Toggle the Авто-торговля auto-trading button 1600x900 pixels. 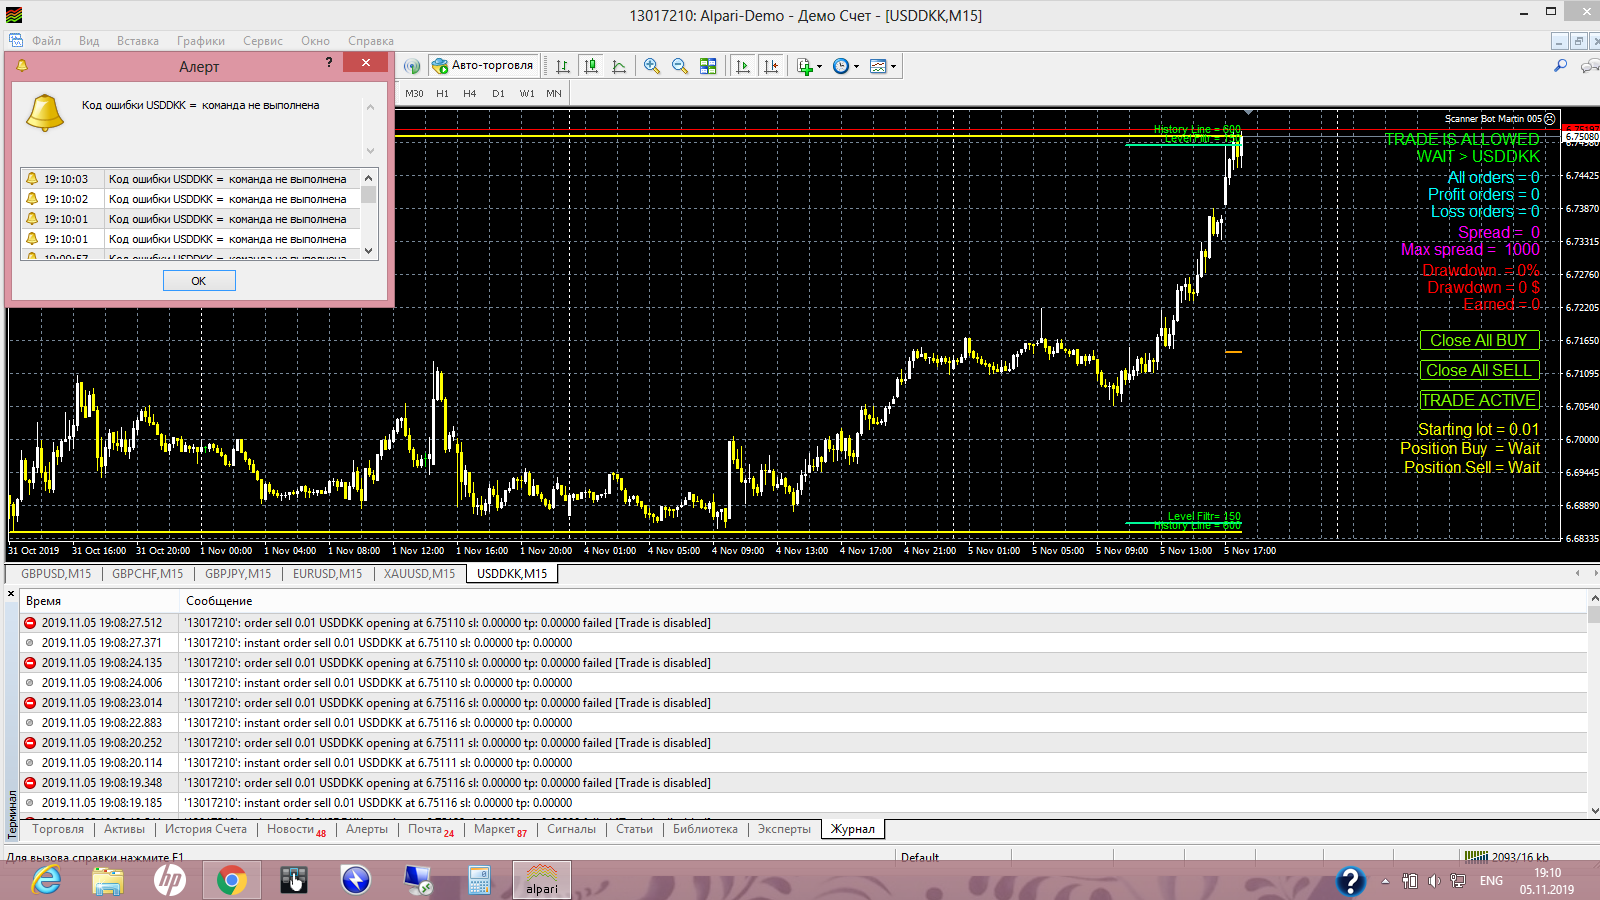[x=484, y=66]
